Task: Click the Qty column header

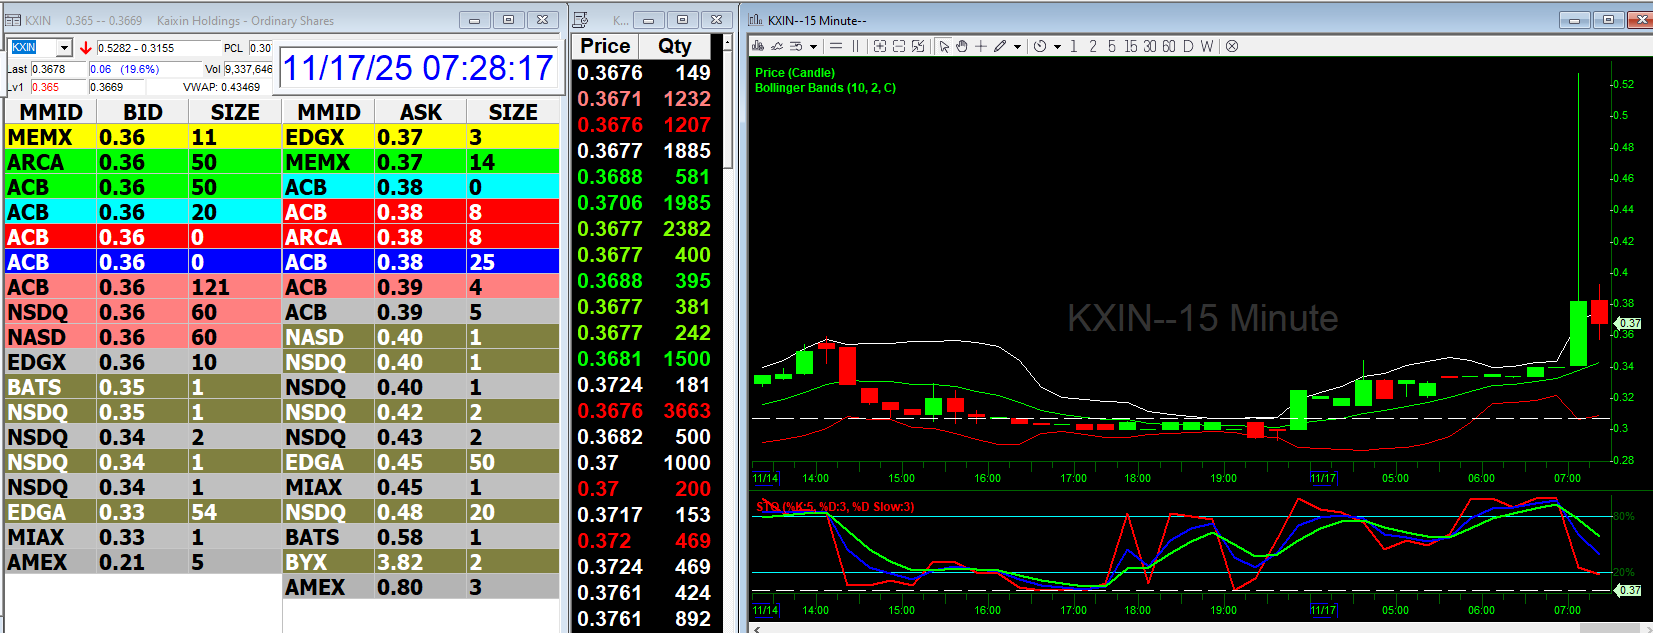Action: click(x=674, y=46)
